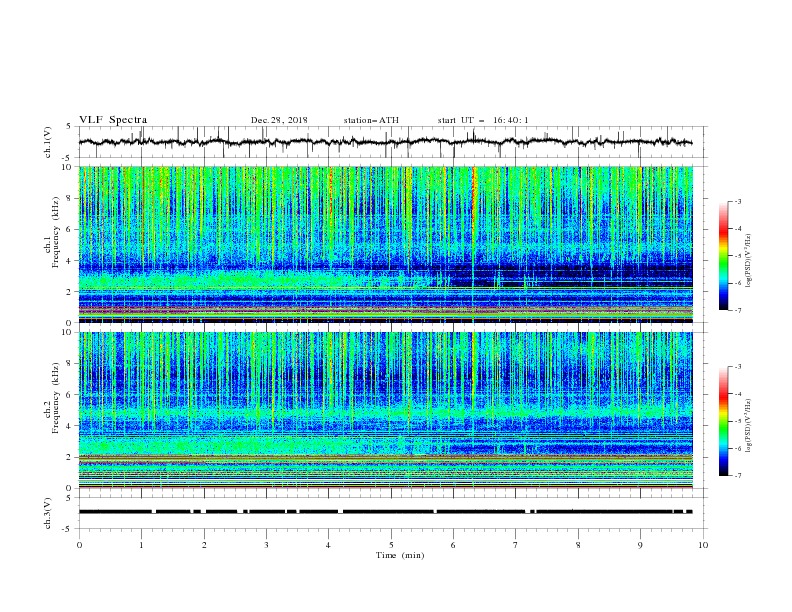Select the "start UT = 16:40: 1" text
This screenshot has height=612, width=792.
[483, 120]
